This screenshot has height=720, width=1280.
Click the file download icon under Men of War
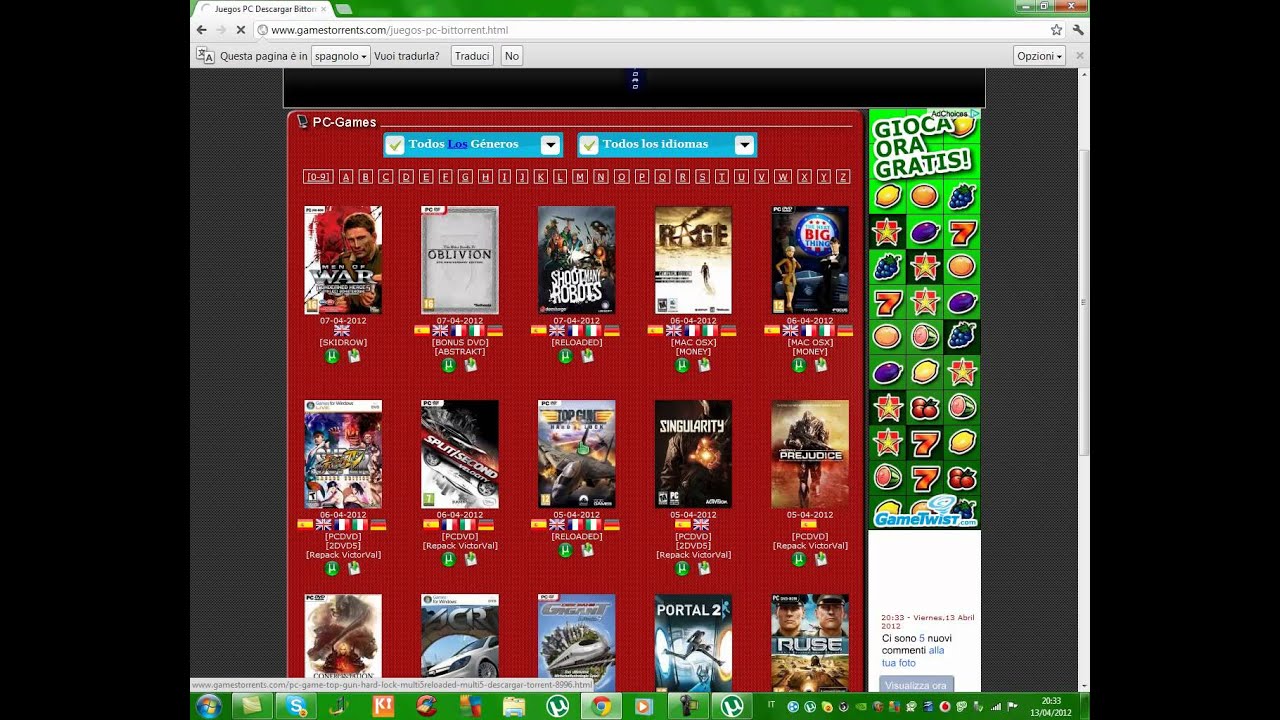click(x=354, y=356)
